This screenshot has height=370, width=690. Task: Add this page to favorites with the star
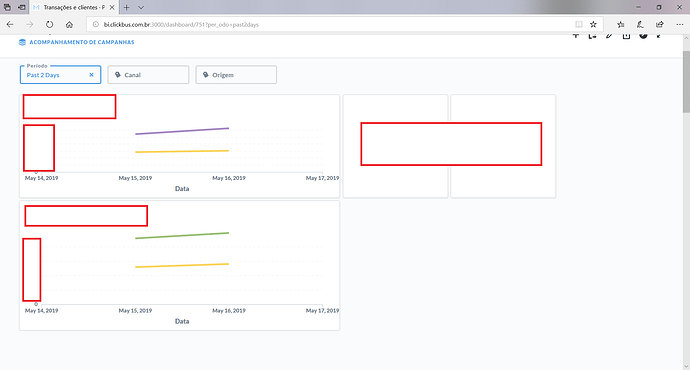point(593,25)
